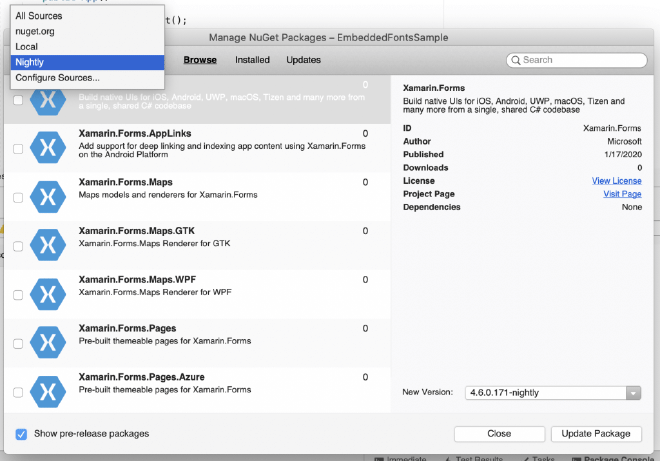
Task: Click the Xamarin.Forms heading in details pane
Action: click(434, 88)
